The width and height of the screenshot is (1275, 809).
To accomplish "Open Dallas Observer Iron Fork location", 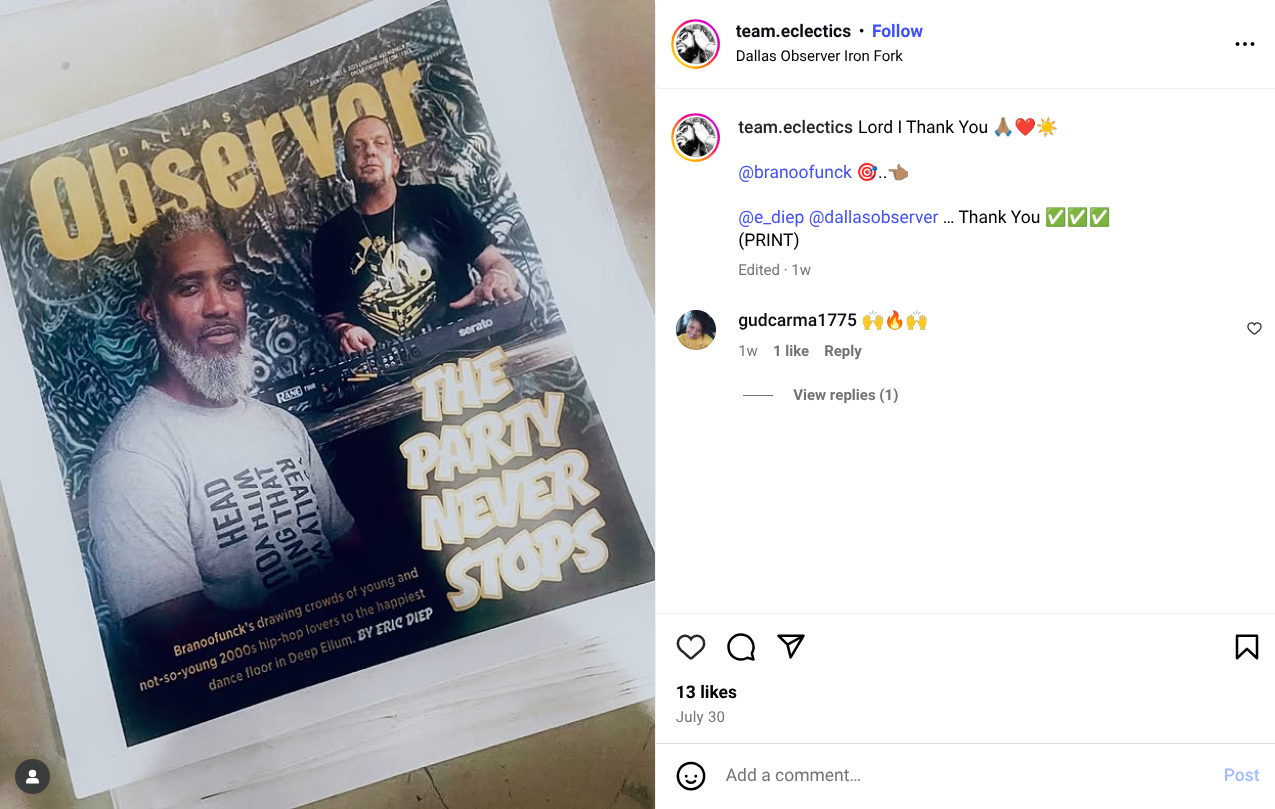I will point(819,56).
